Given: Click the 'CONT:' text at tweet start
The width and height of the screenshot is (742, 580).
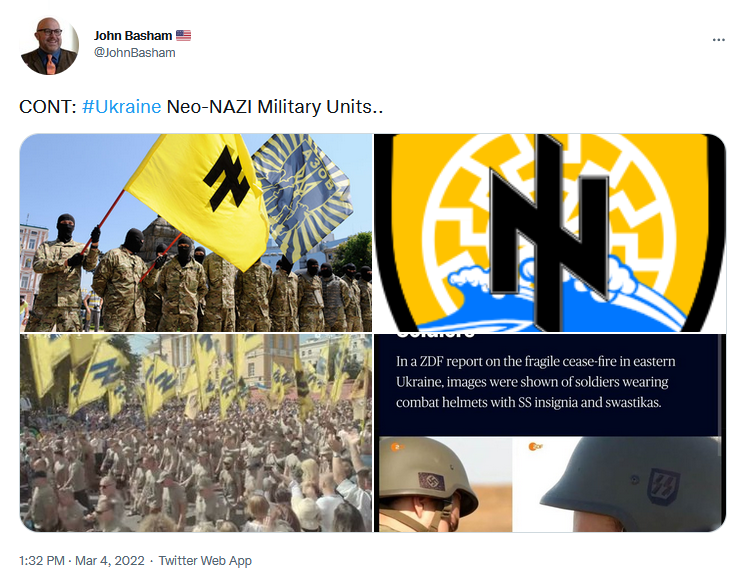Looking at the screenshot, I should (48, 107).
